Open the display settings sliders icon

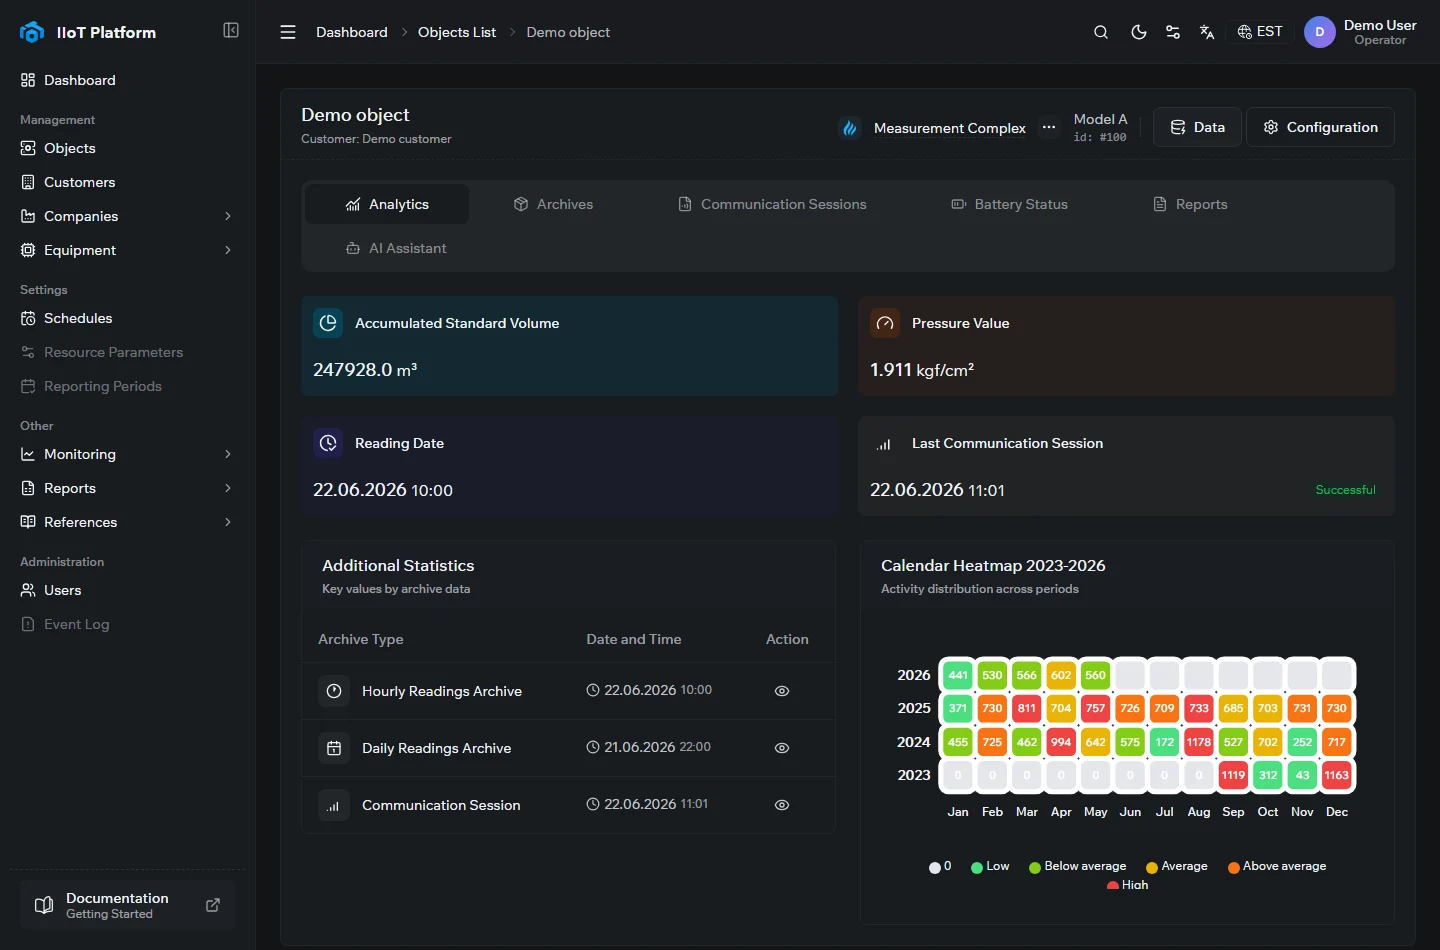click(x=1173, y=32)
